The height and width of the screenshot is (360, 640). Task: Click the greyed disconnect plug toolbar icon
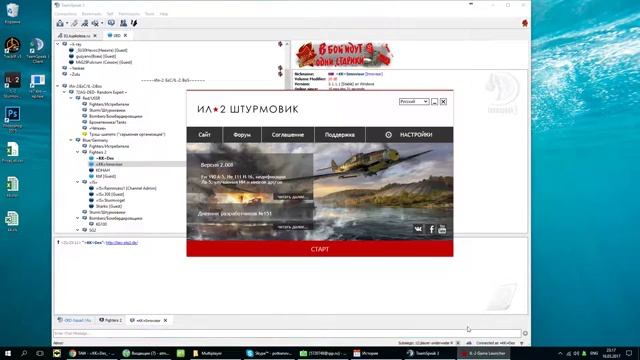(x=74, y=23)
